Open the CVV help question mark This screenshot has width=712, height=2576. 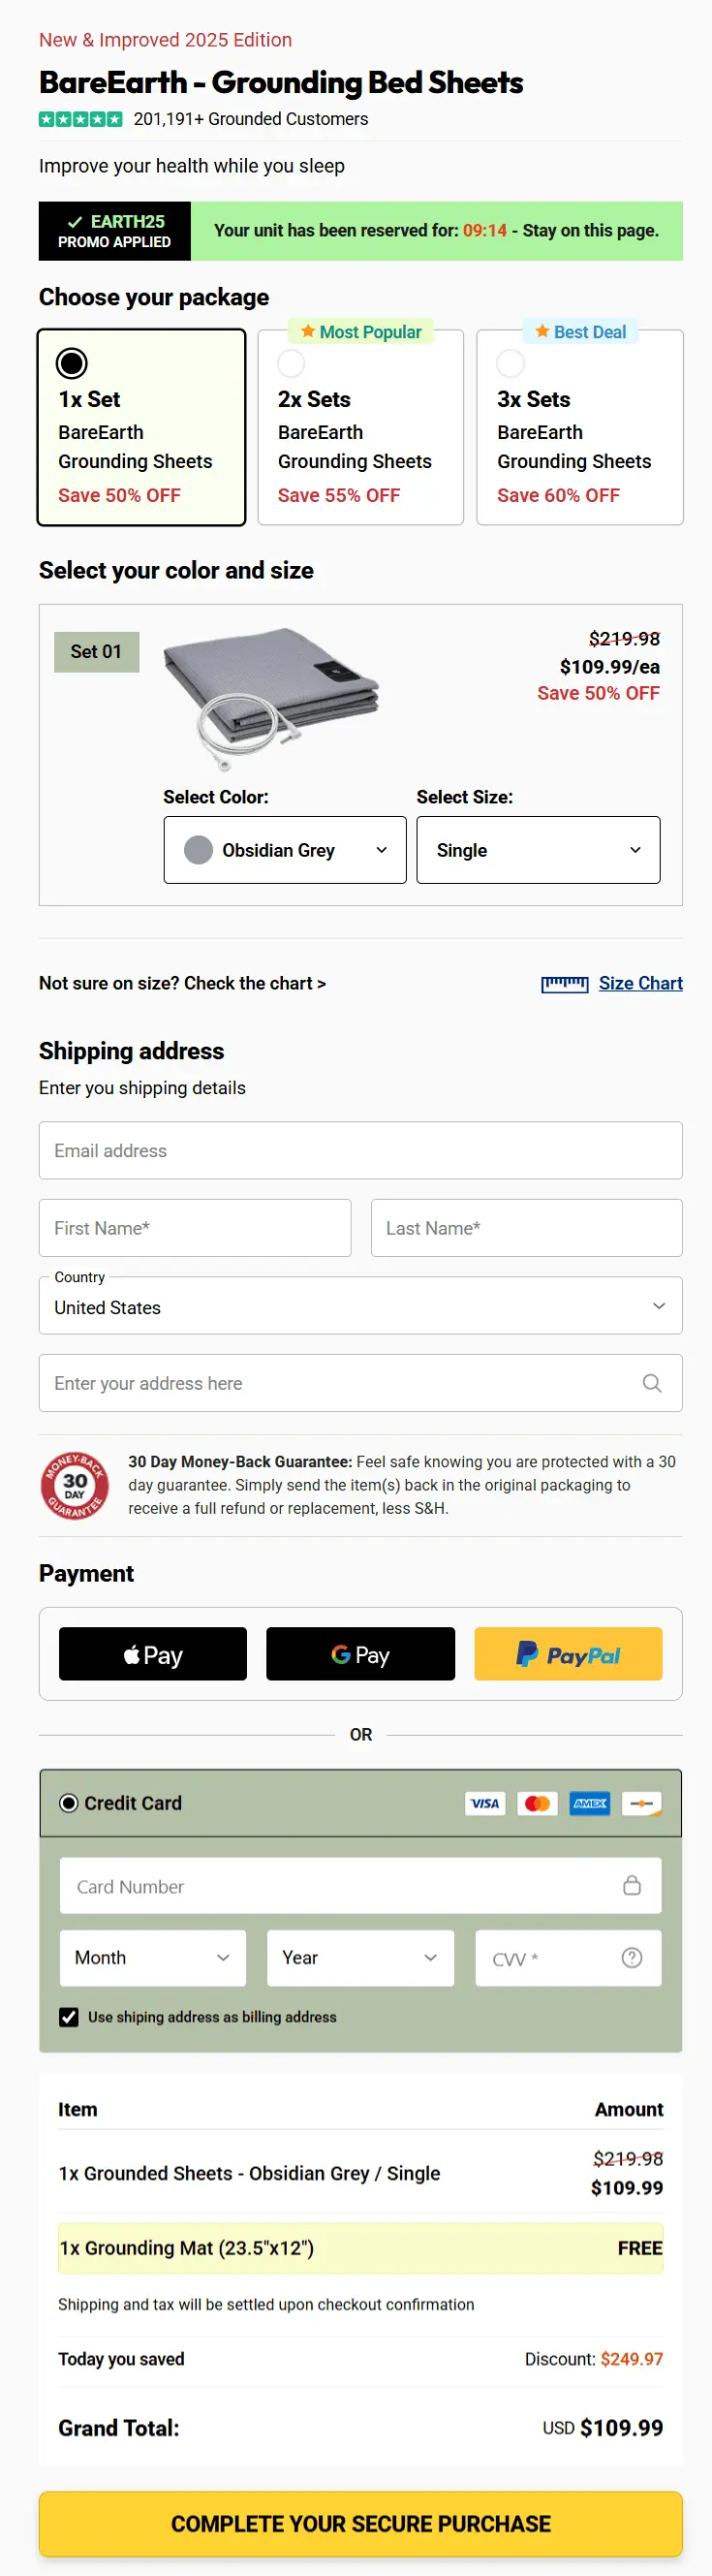[631, 1957]
